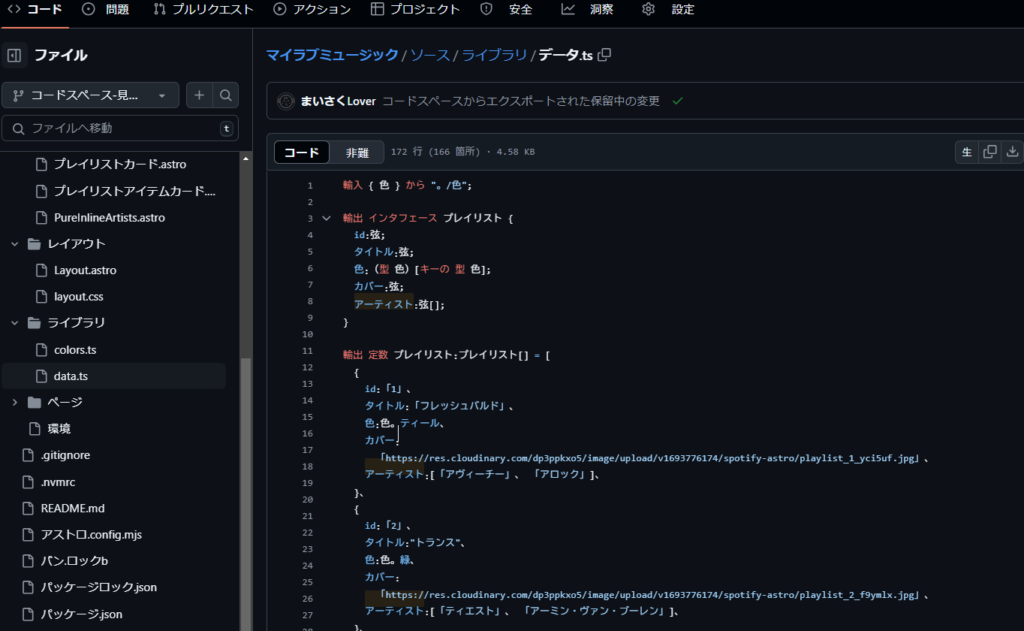This screenshot has width=1024, height=631.
Task: Open README.md file
Action: (x=72, y=508)
